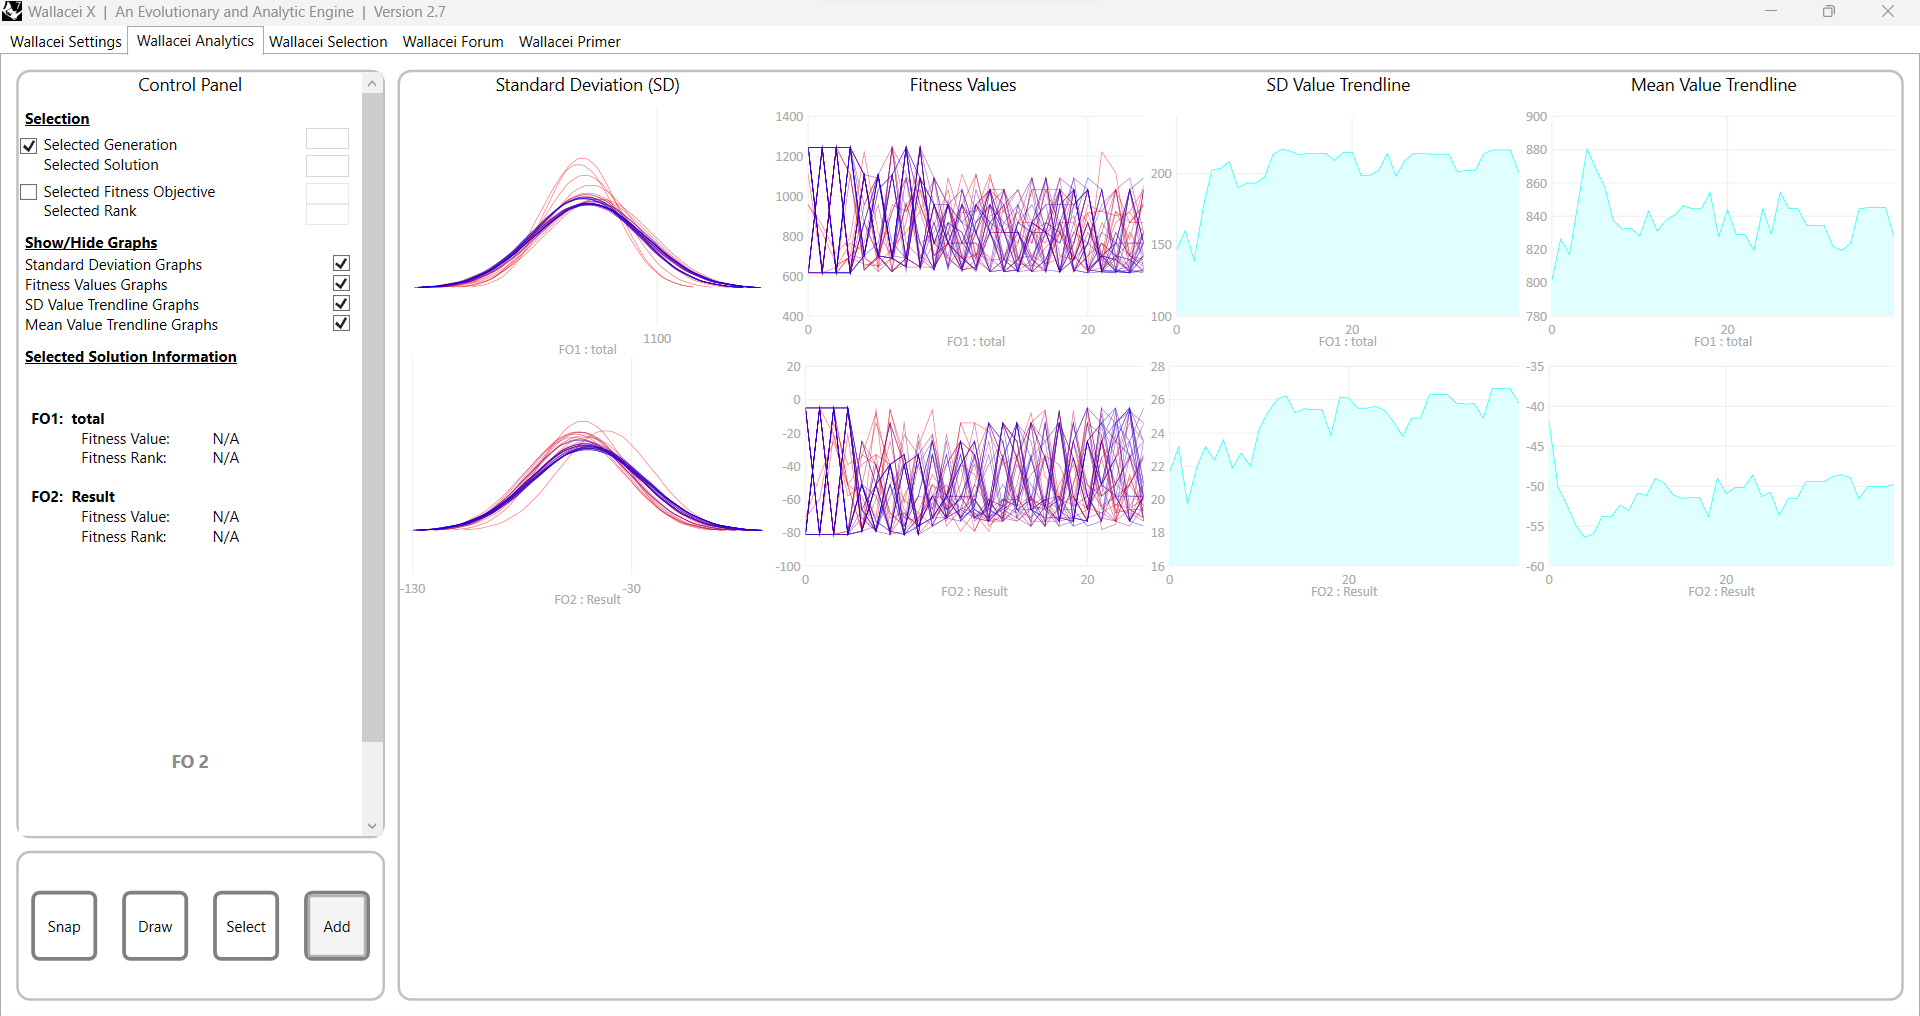Toggle Fitness Values Graphs visibility
1920x1016 pixels.
(341, 284)
